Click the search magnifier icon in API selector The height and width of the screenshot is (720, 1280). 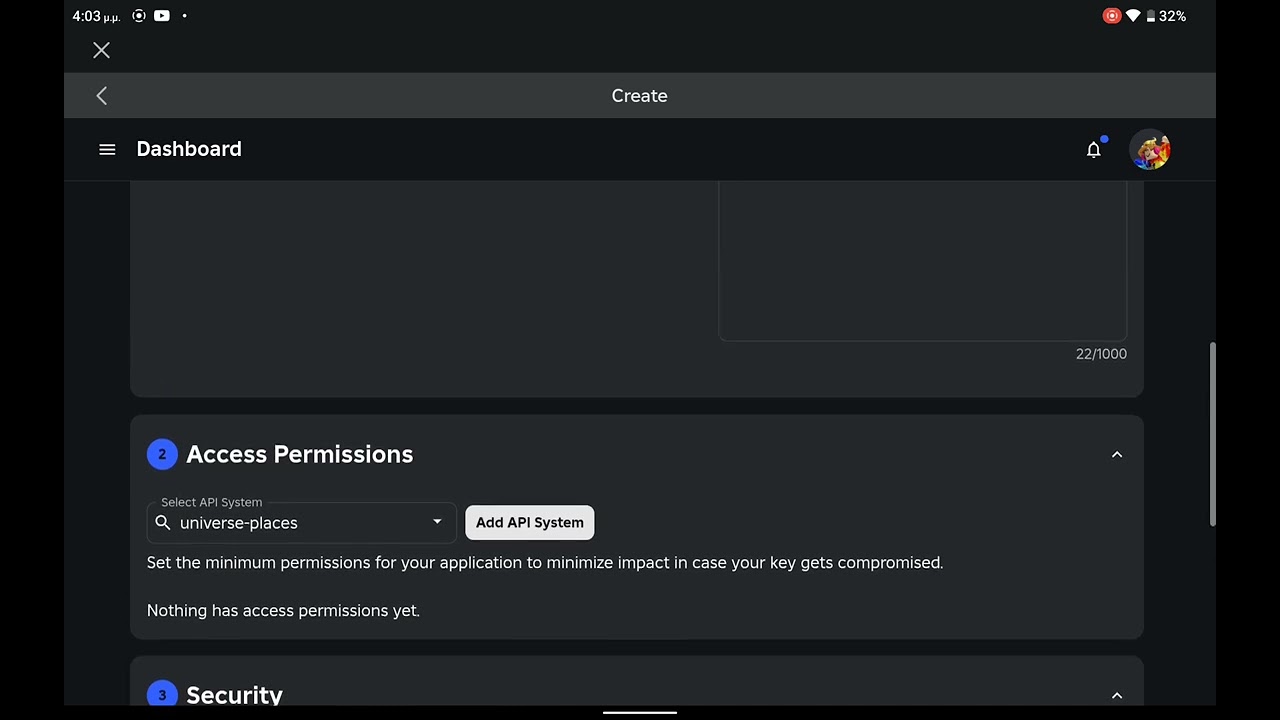pyautogui.click(x=163, y=522)
